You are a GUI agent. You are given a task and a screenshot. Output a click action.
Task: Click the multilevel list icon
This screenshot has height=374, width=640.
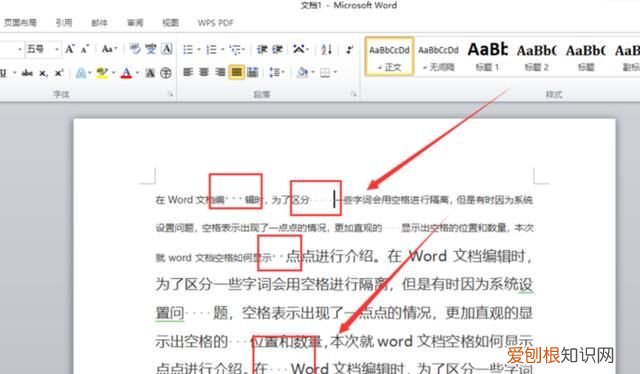[235, 49]
